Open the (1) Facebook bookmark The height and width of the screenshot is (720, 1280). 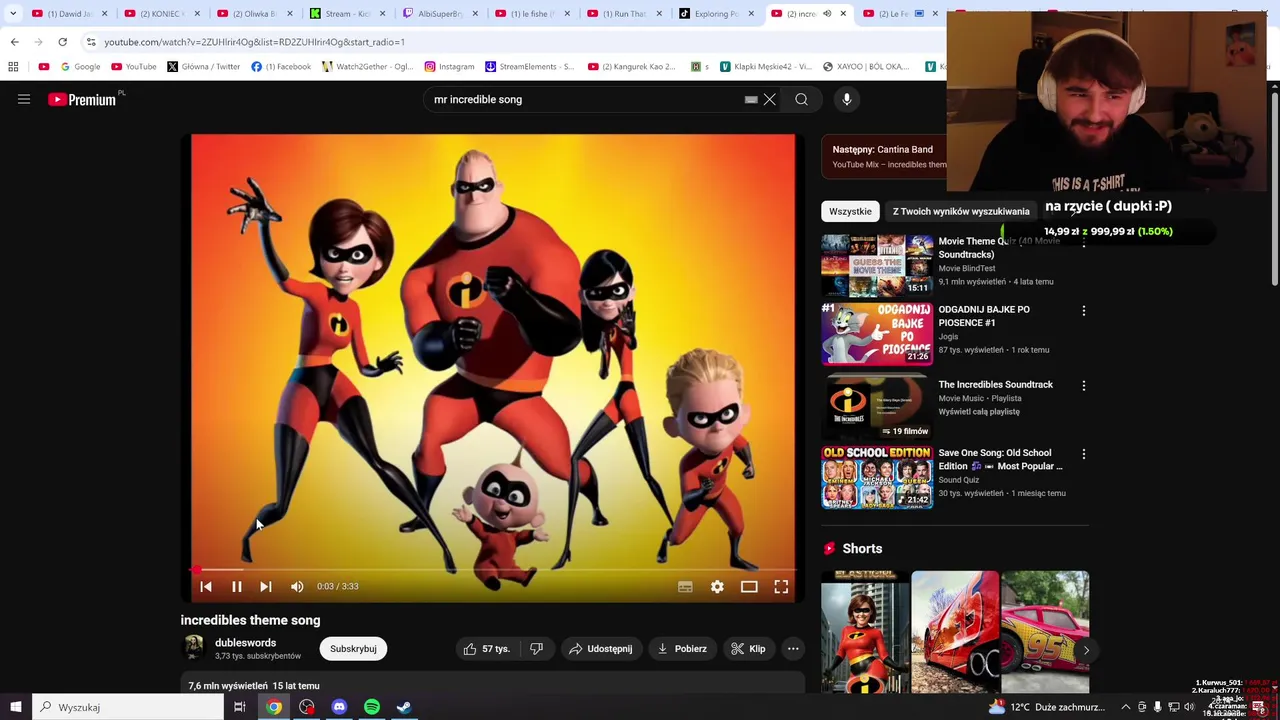281,67
